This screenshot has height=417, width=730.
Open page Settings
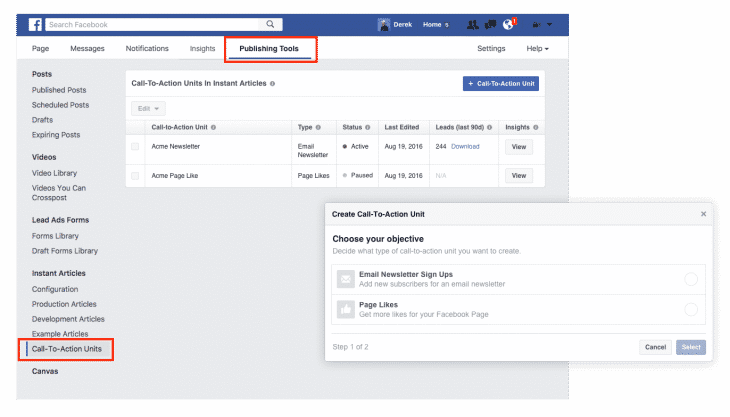[491, 48]
